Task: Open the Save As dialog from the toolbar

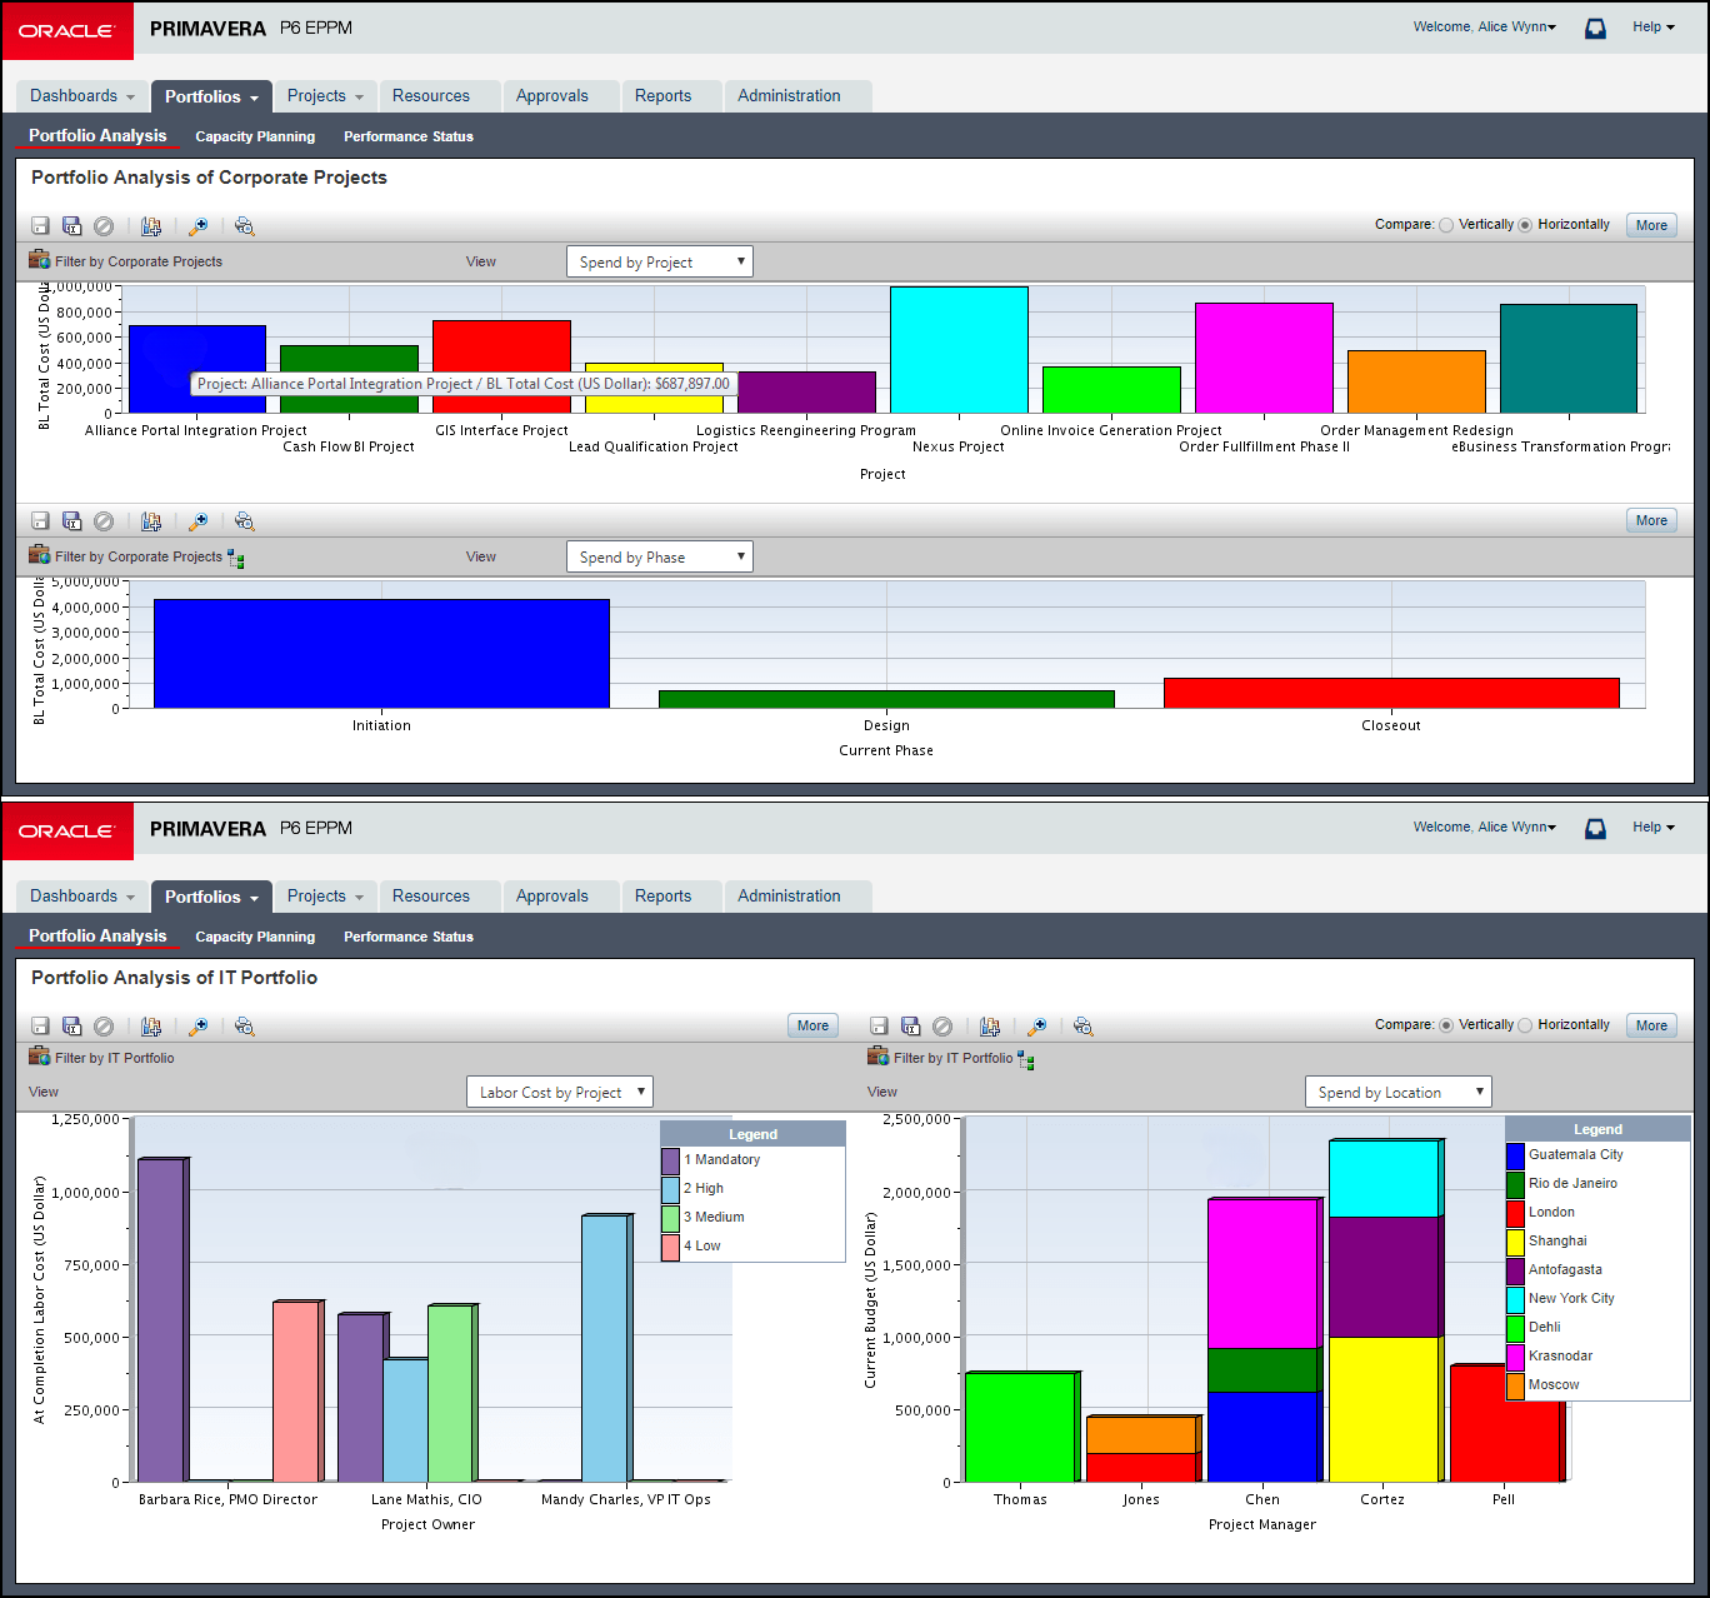Action: (72, 226)
